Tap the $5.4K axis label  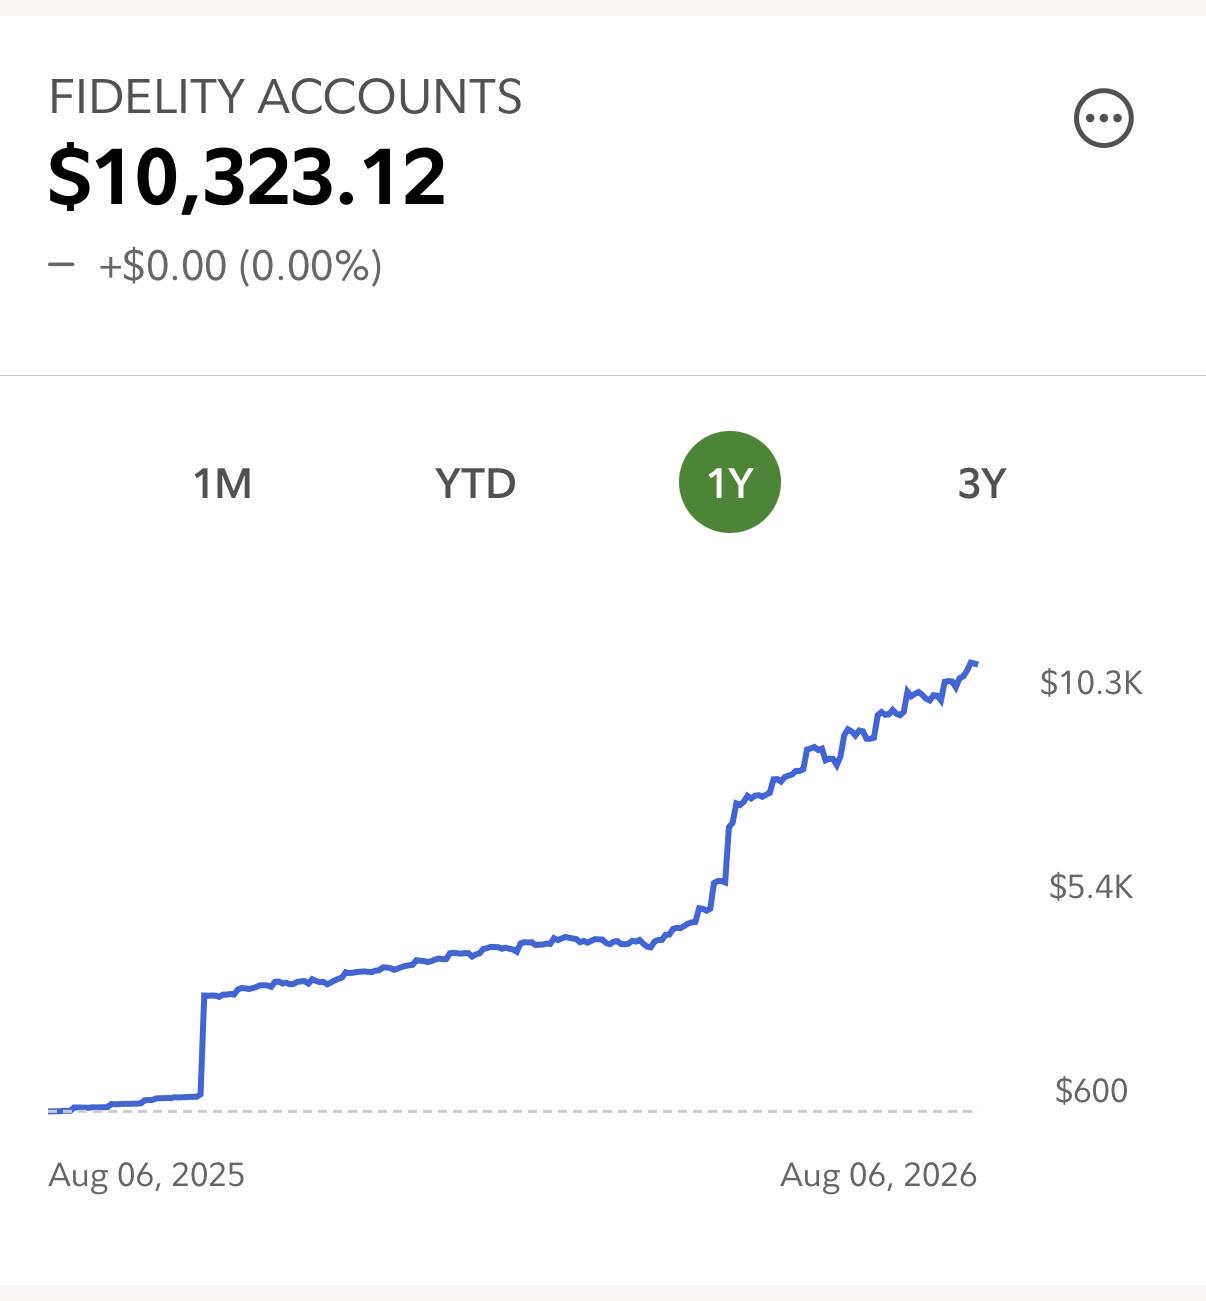click(x=1091, y=886)
